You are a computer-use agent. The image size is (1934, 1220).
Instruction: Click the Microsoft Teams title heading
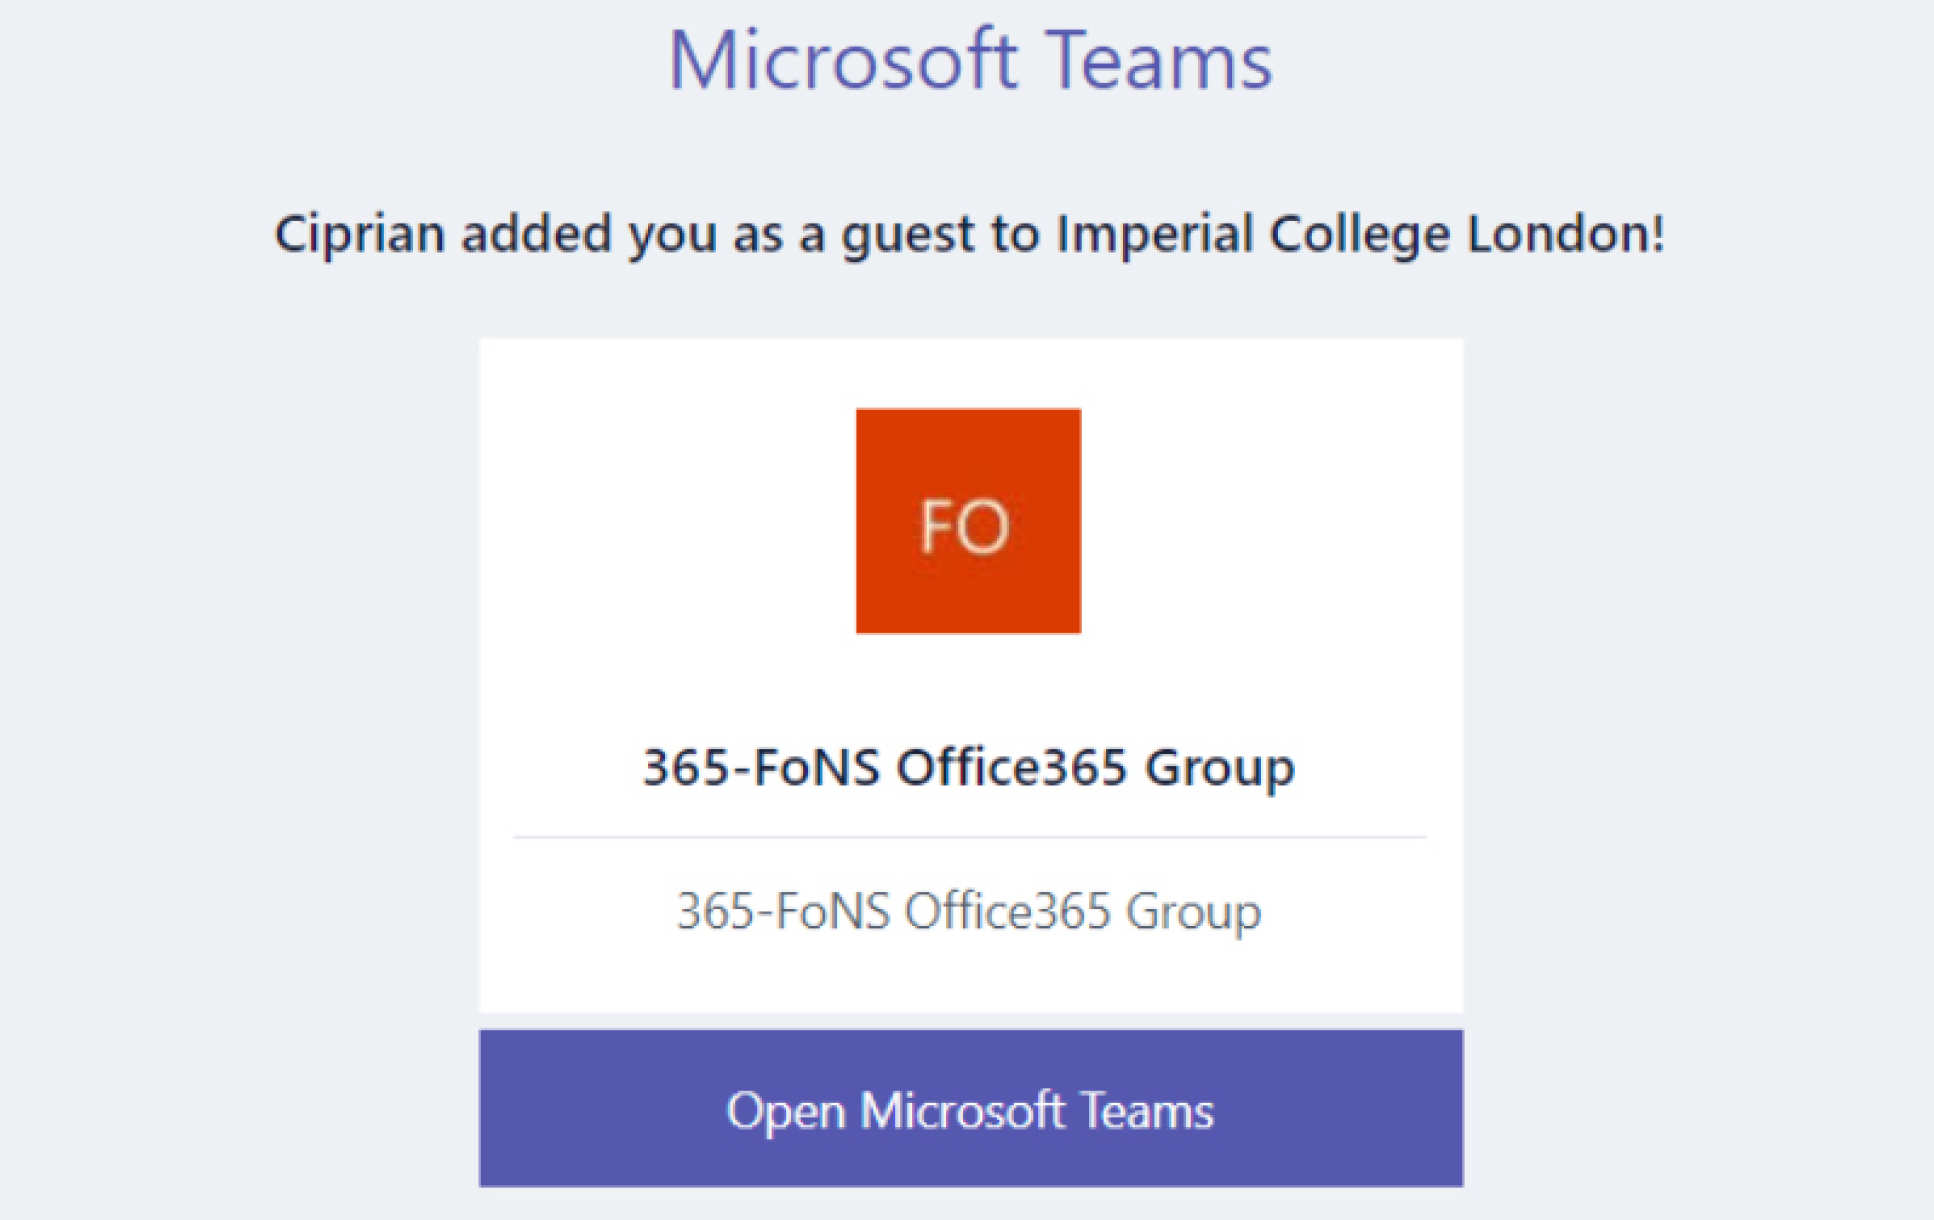coord(970,61)
